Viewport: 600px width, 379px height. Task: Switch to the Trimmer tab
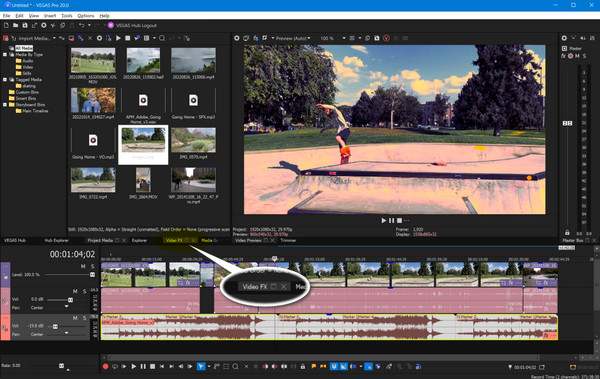[x=288, y=240]
